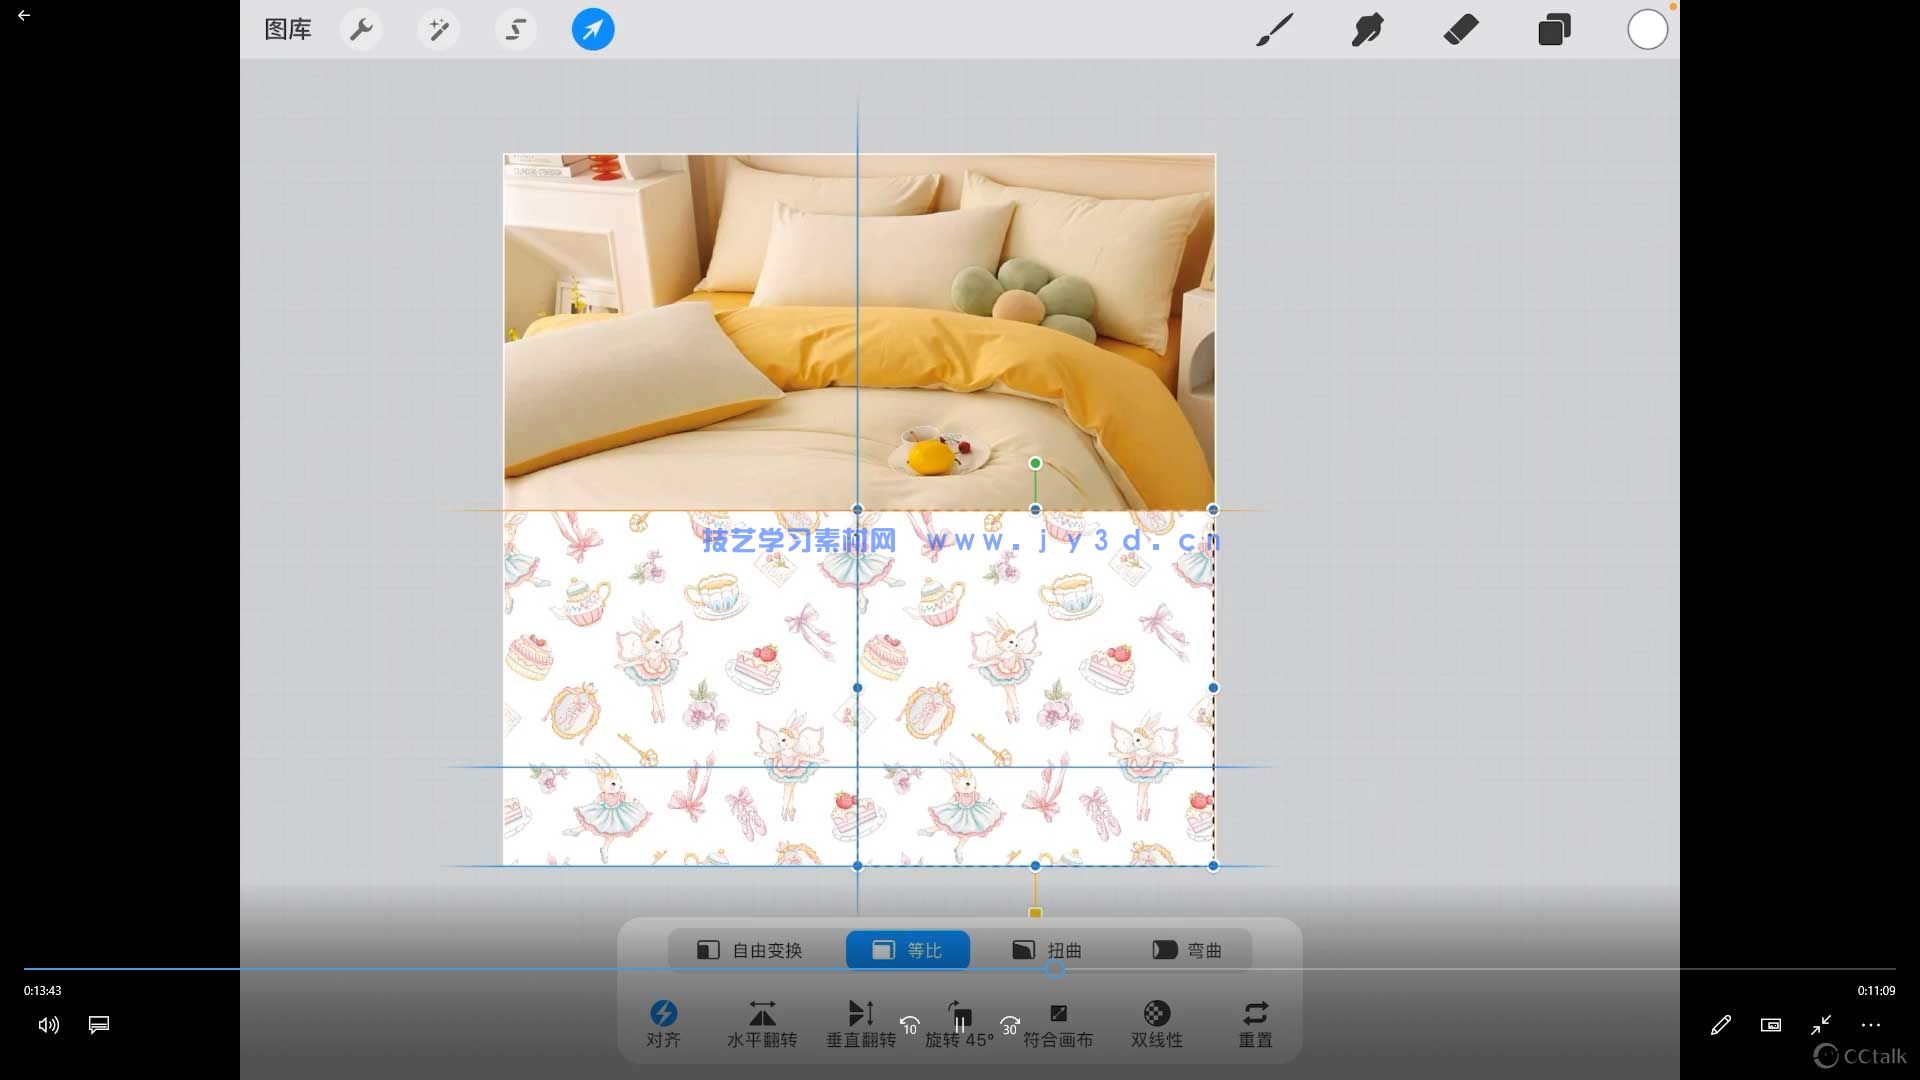Pause the video playback
The image size is (1920, 1080).
pyautogui.click(x=960, y=1024)
